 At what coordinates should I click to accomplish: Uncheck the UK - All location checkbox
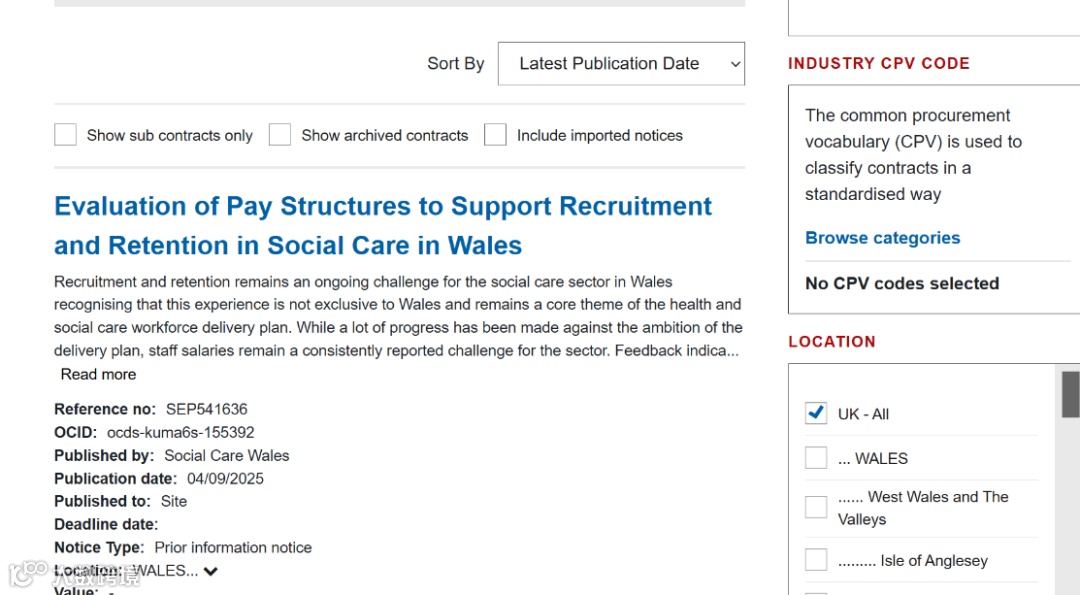coord(816,413)
